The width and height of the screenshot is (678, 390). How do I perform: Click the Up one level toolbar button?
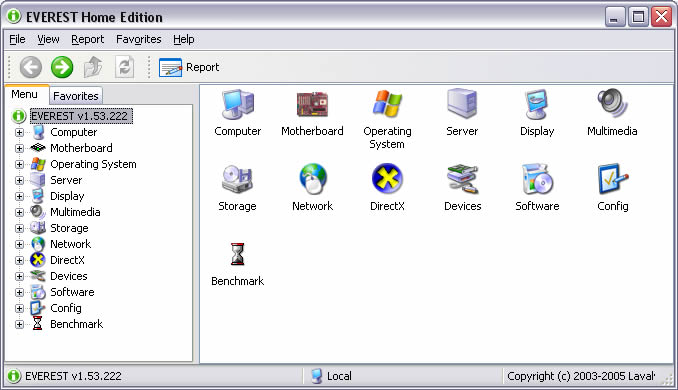tap(93, 67)
